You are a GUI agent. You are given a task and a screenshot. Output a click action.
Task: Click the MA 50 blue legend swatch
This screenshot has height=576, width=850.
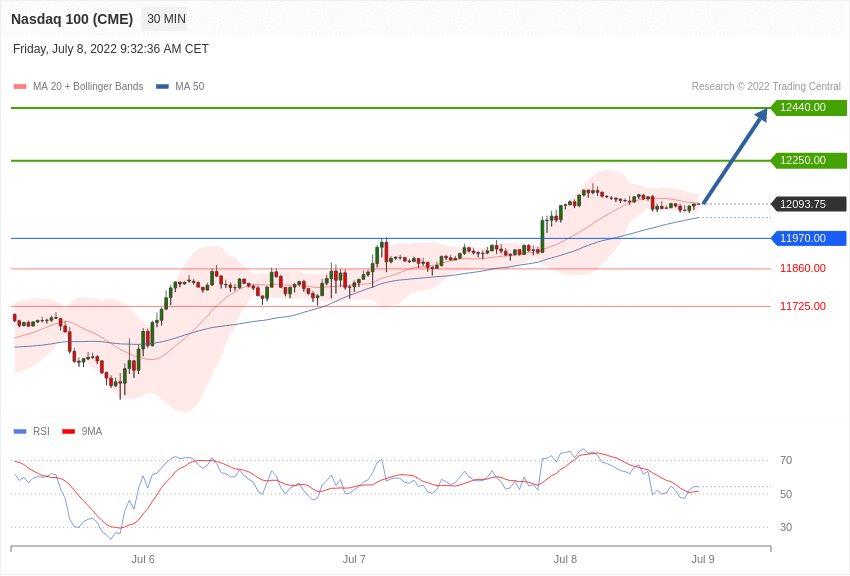(x=162, y=87)
